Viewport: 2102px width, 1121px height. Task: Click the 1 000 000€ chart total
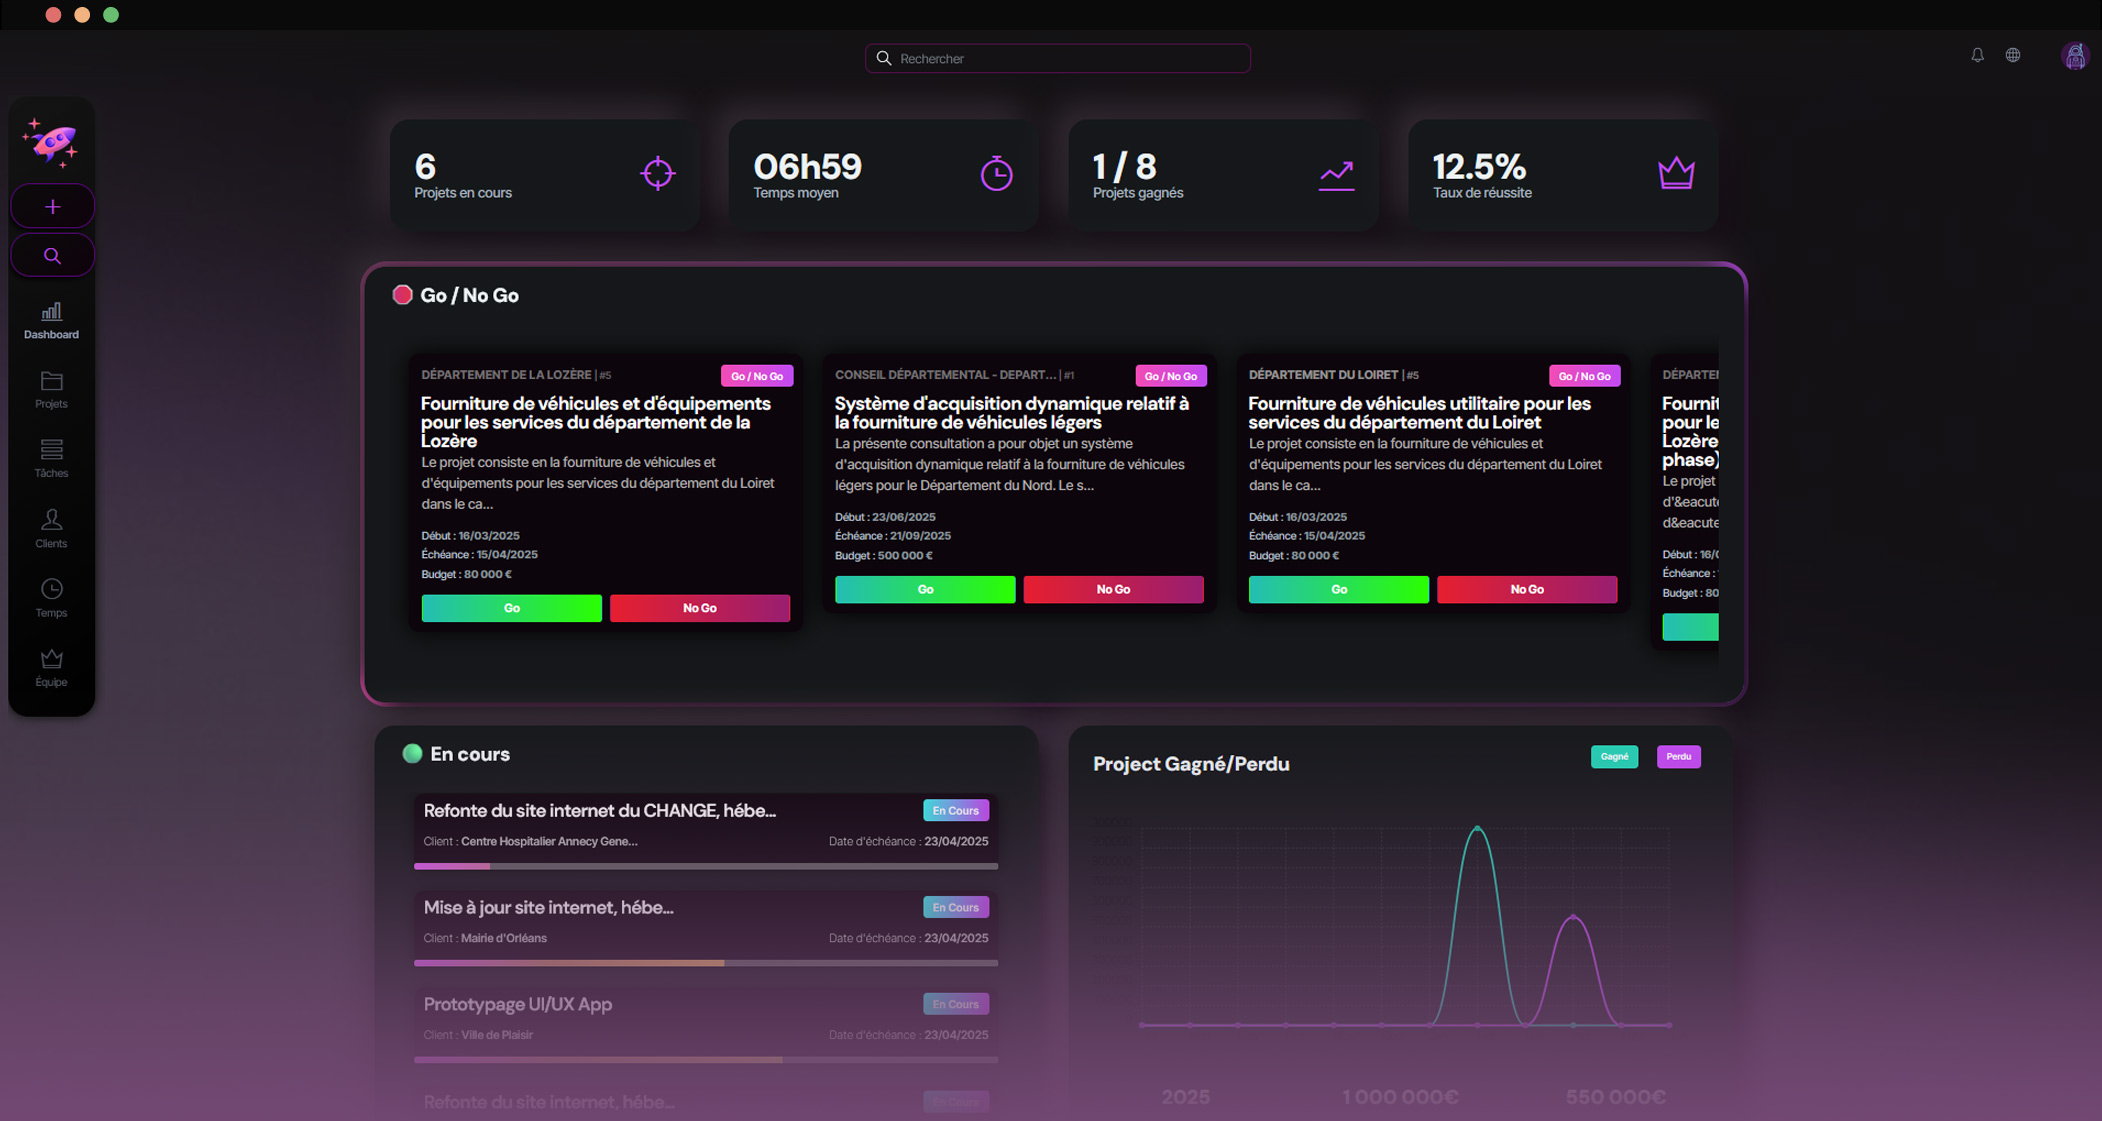[x=1399, y=1097]
